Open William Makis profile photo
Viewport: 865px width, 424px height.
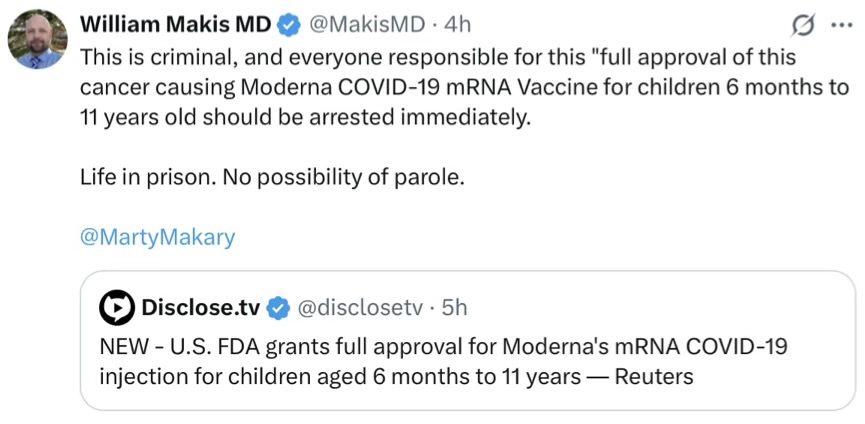(x=38, y=39)
